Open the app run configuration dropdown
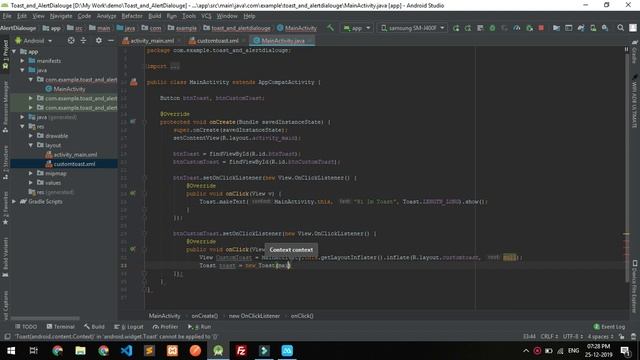This screenshot has width=640, height=360. click(x=357, y=28)
